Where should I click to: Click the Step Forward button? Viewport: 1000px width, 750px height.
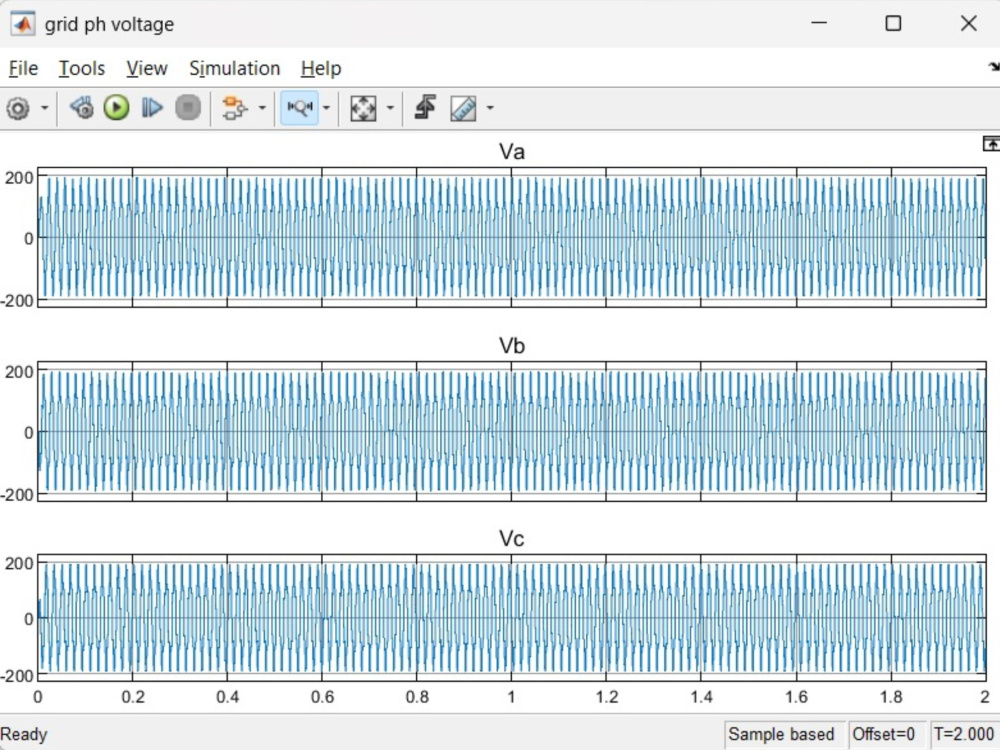[x=152, y=108]
